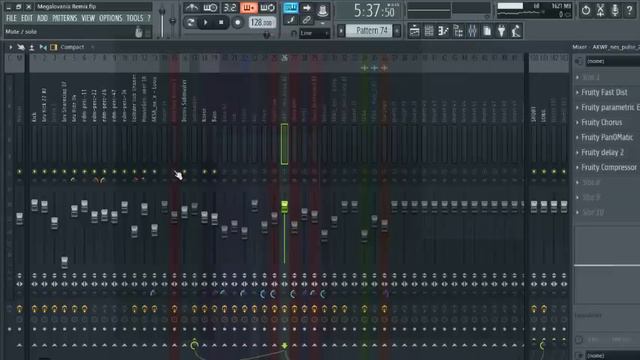The image size is (640, 360).
Task: Open the VIEW menu
Action: 88,18
